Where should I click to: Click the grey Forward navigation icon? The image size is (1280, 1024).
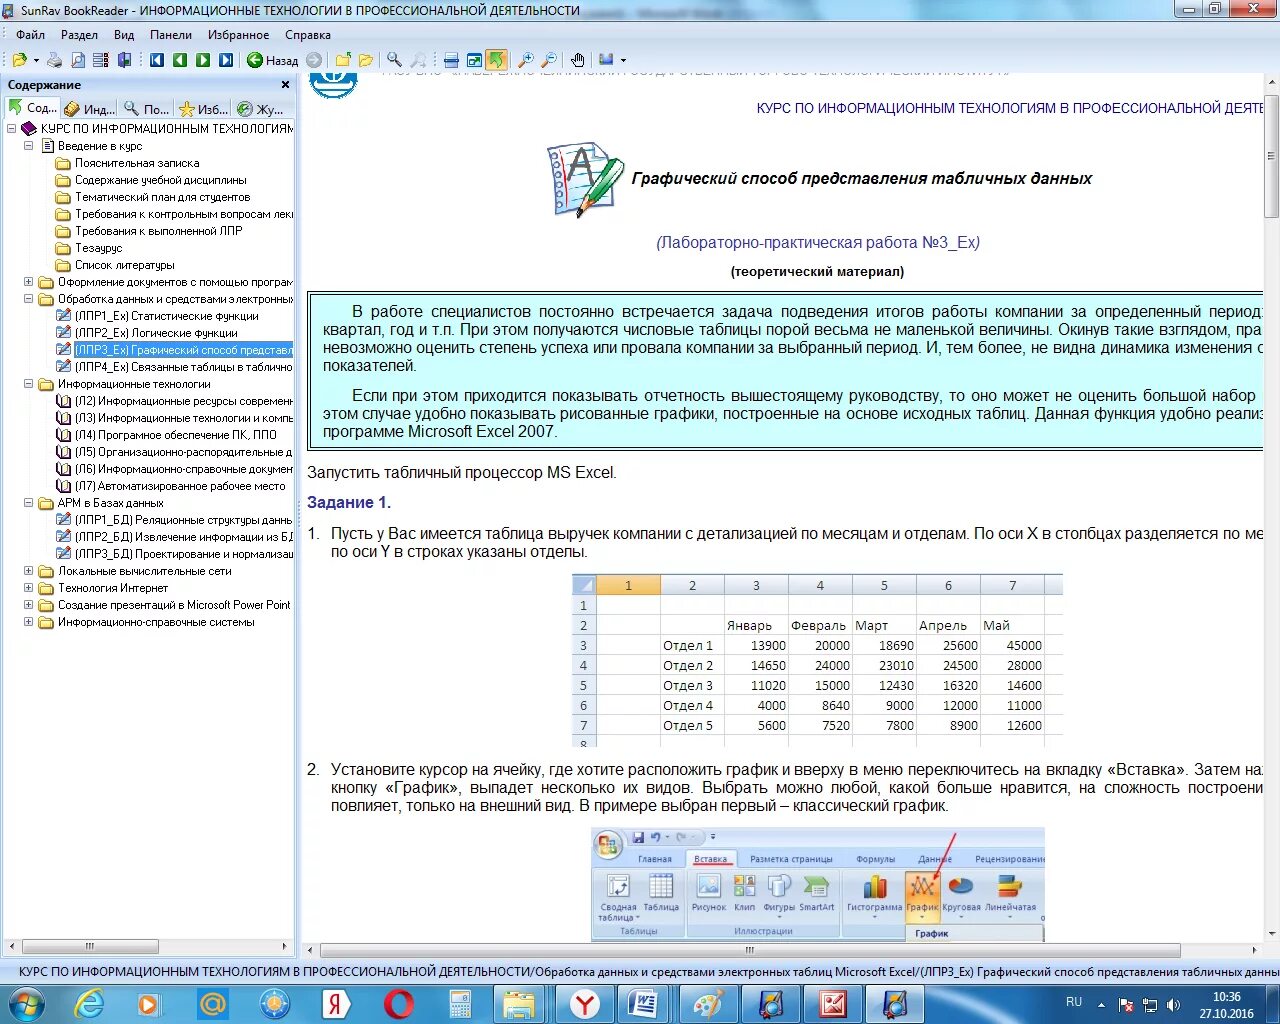314,60
